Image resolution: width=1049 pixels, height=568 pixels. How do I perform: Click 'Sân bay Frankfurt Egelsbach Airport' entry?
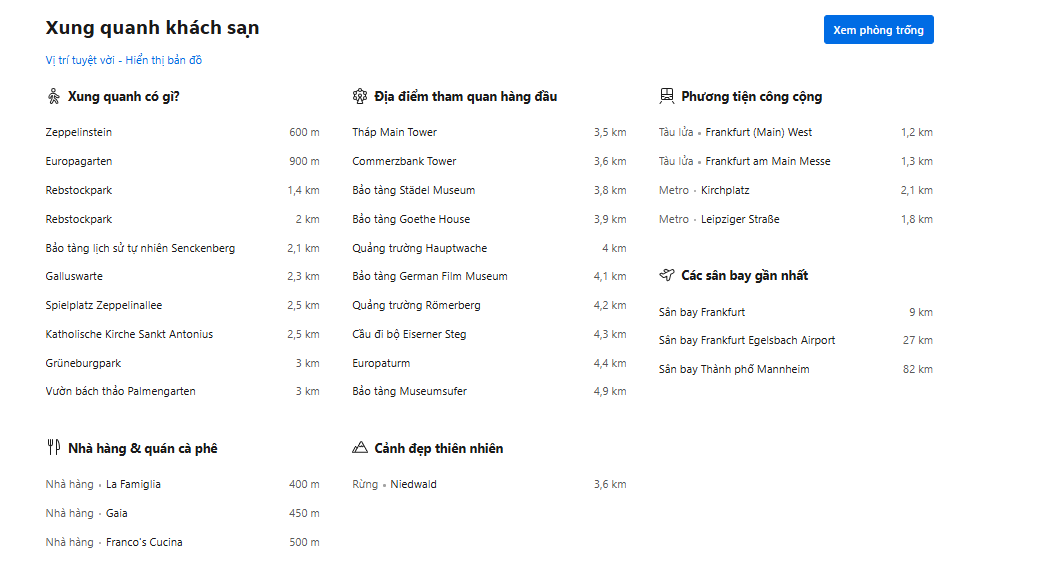(746, 340)
